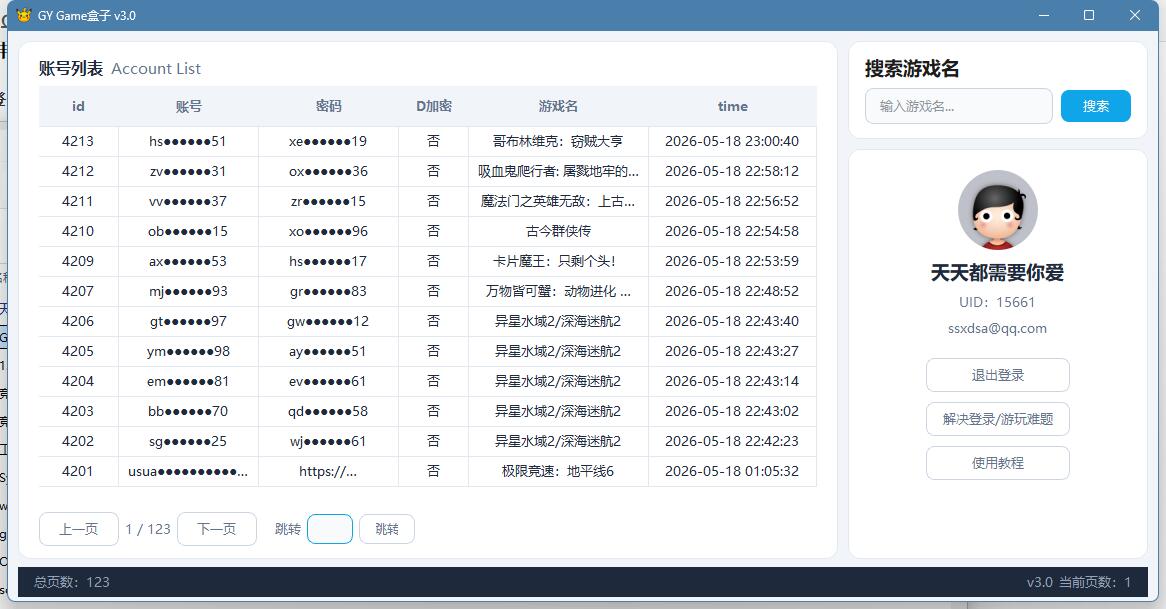The width and height of the screenshot is (1166, 609).
Task: Click timestamp 2026-05-18 01:05:32
Action: click(732, 471)
